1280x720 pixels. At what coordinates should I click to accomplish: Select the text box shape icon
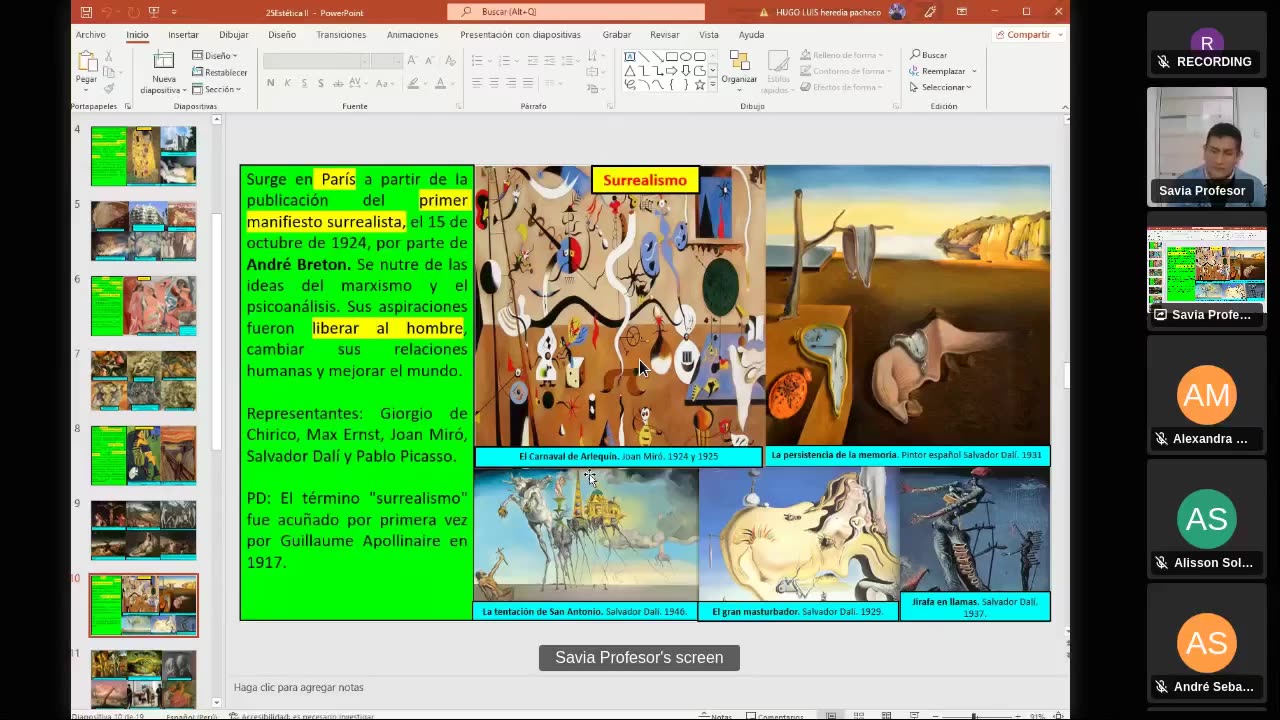coord(630,57)
